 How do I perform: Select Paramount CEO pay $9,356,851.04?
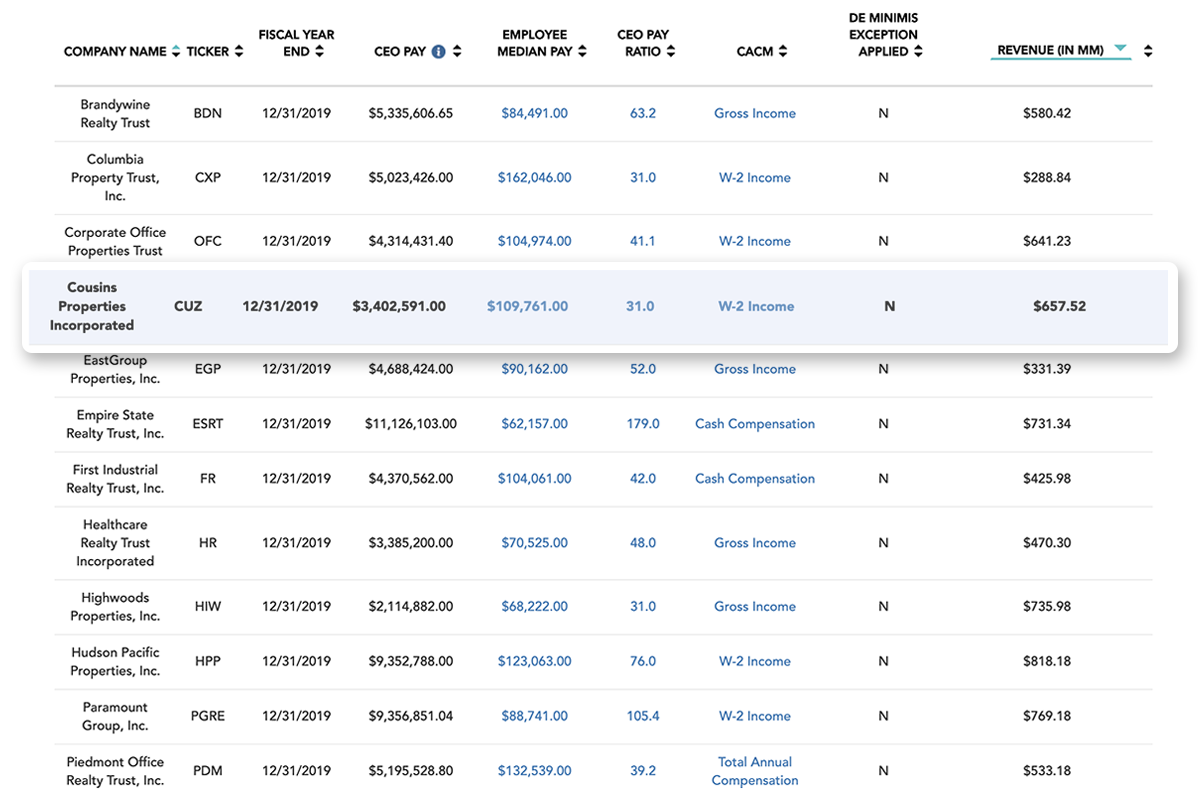pyautogui.click(x=411, y=716)
